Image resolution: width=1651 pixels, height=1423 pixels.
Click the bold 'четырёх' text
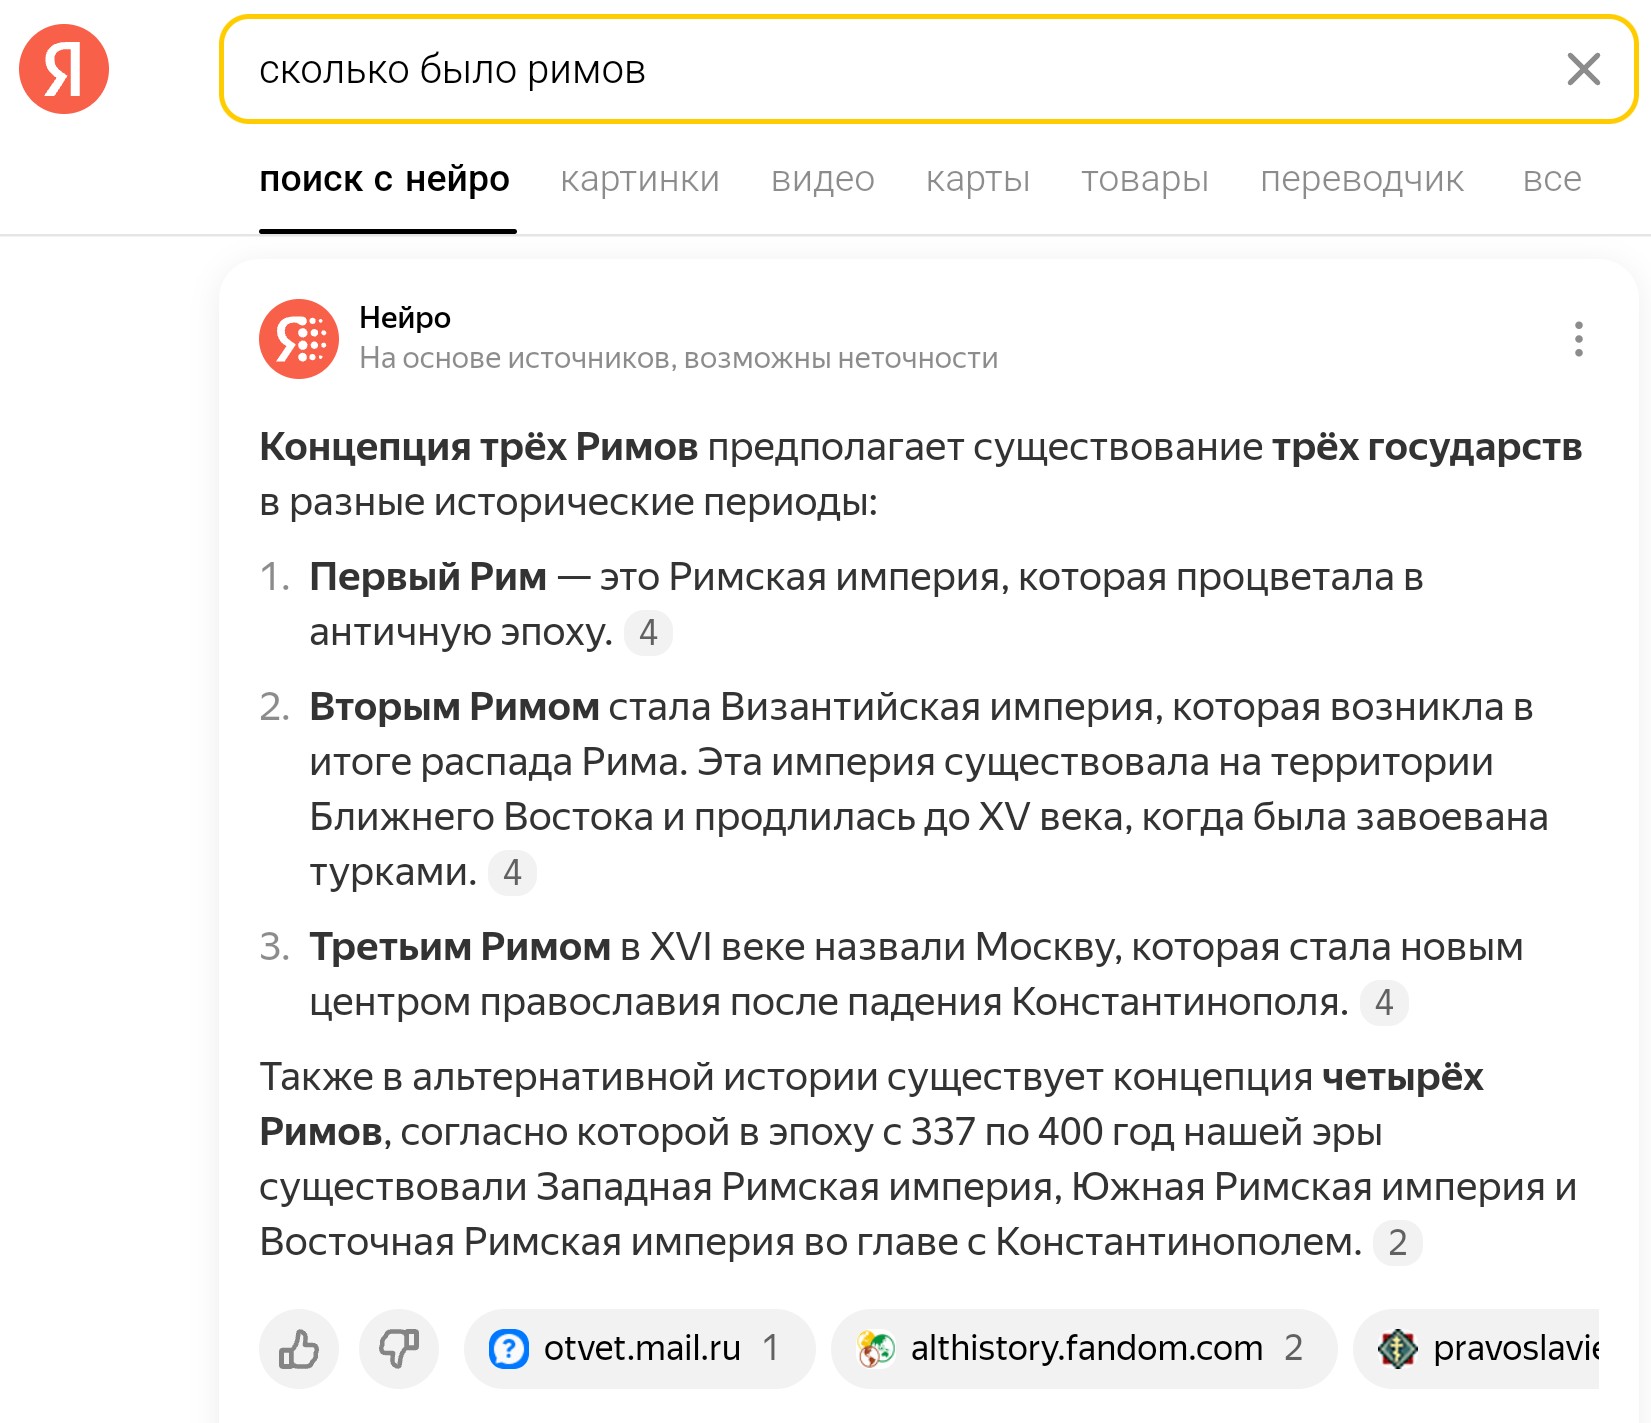(1403, 1077)
